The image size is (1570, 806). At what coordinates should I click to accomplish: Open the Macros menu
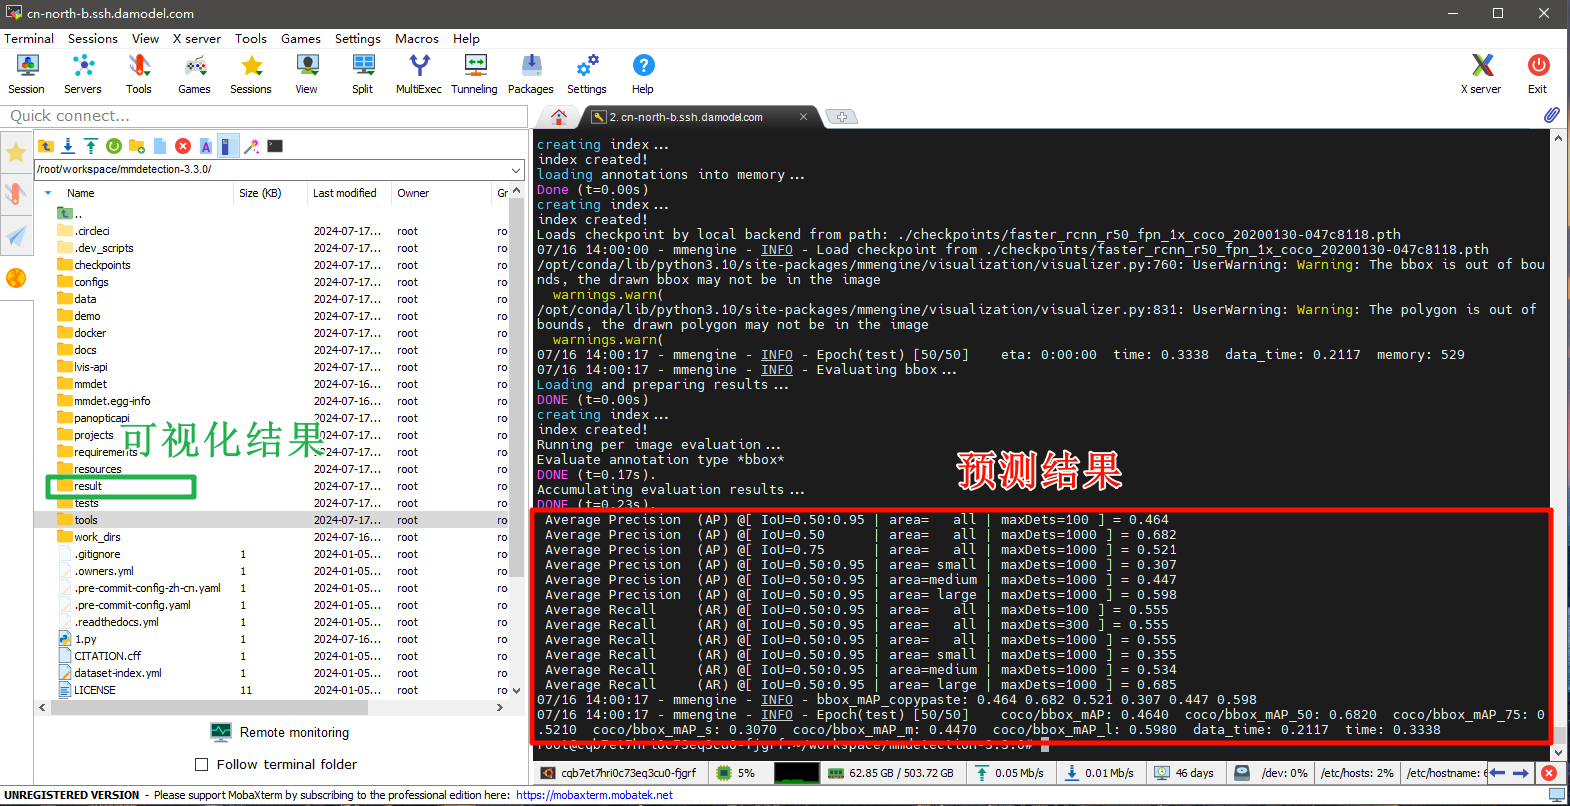[417, 38]
